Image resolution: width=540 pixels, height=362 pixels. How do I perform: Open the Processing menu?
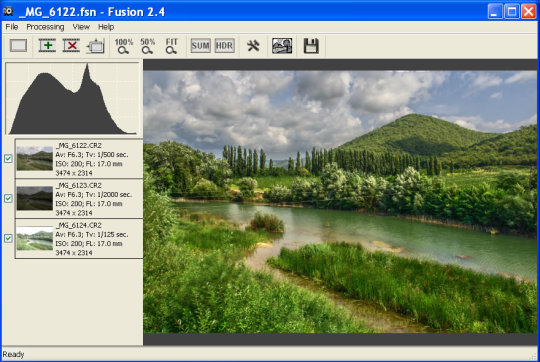[x=45, y=27]
